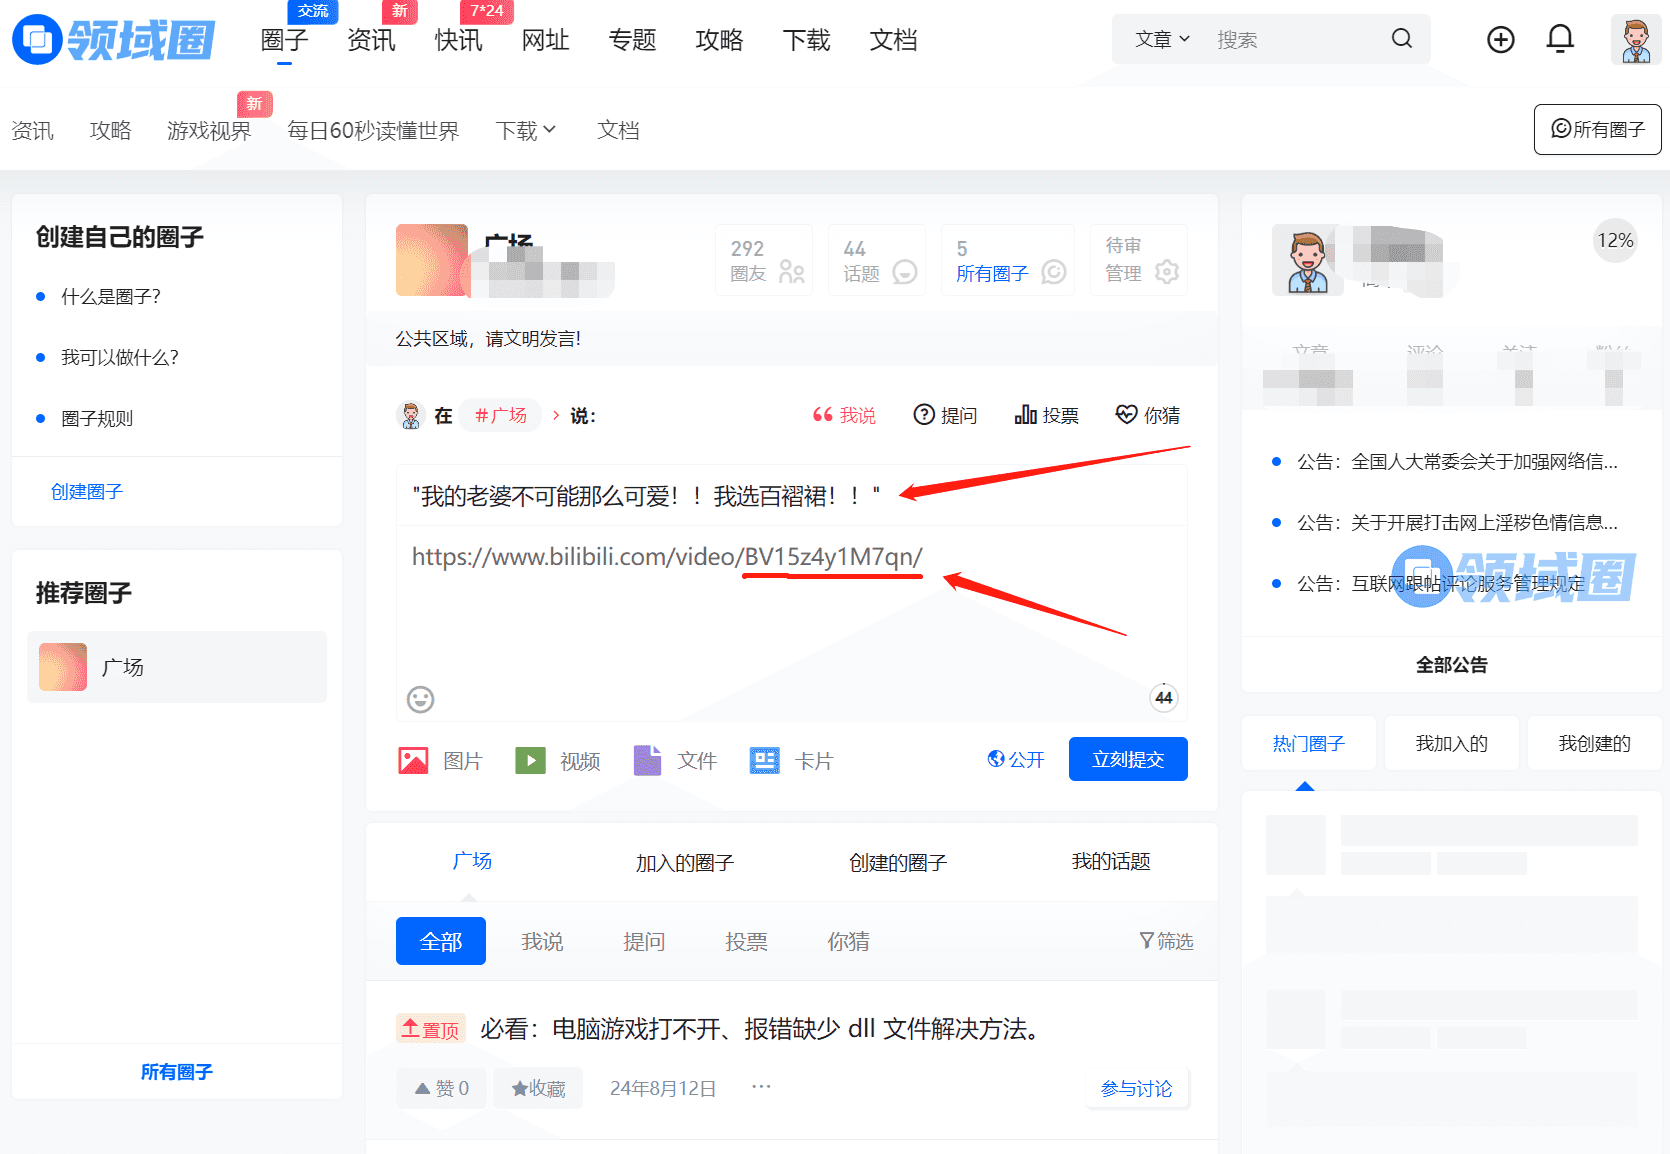Insert a card using 卡片 icon
Screen dimensions: 1670x1154
(764, 761)
